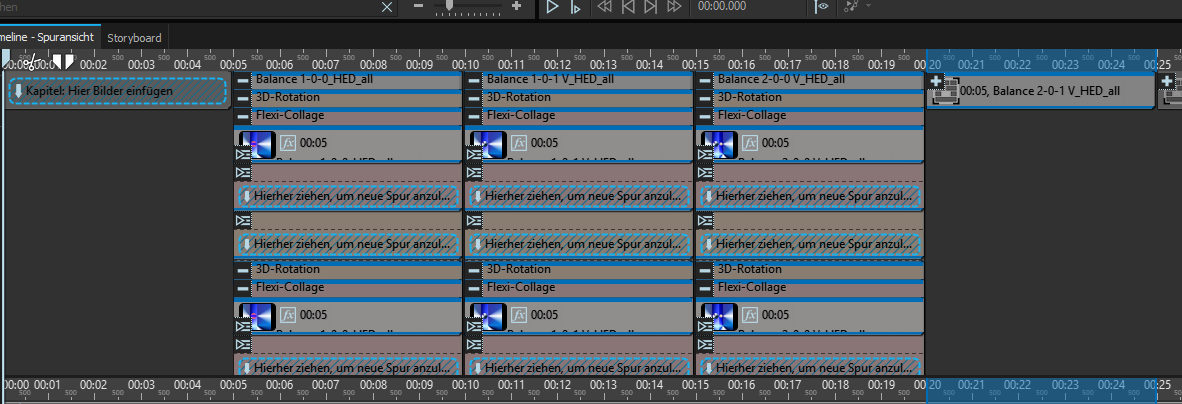Select the right white range marker on the ruler
Image resolution: width=1182 pixels, height=404 pixels.
pyautogui.click(x=69, y=60)
